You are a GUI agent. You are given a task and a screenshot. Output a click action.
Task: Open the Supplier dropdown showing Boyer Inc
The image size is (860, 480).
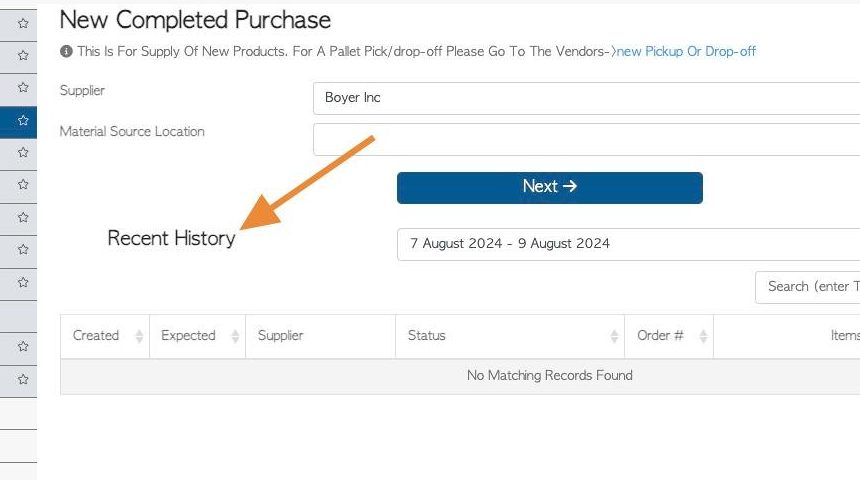(586, 98)
